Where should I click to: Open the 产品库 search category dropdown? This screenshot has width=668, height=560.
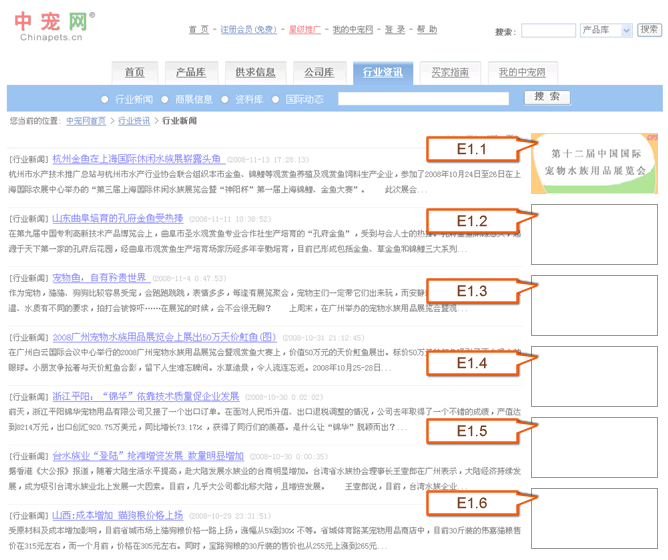point(607,31)
